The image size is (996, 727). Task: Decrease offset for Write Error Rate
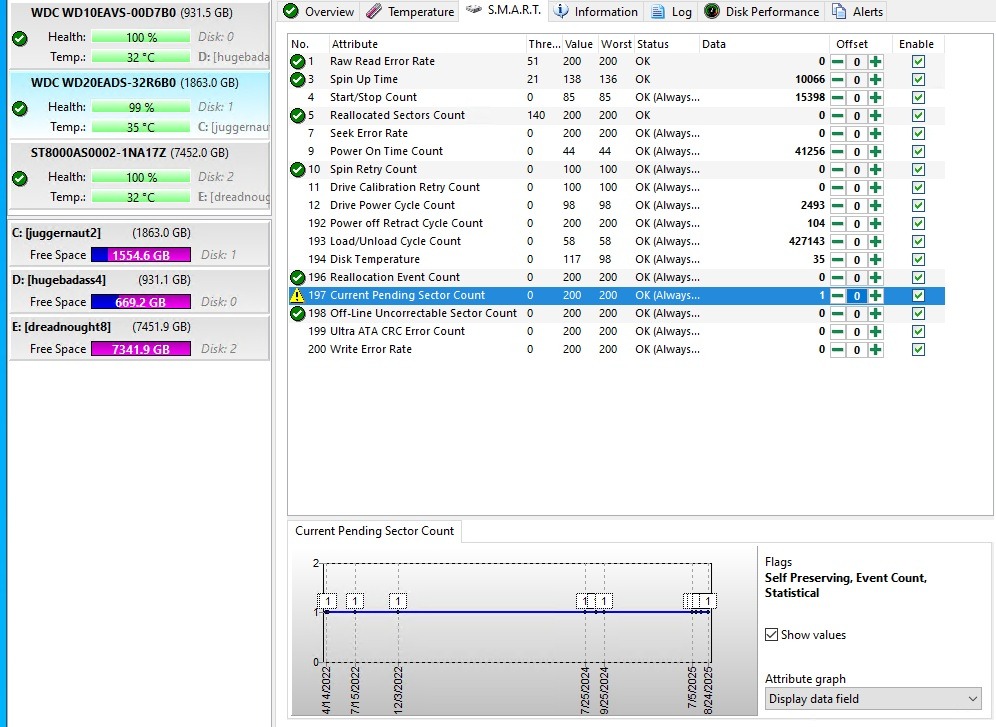tap(838, 349)
